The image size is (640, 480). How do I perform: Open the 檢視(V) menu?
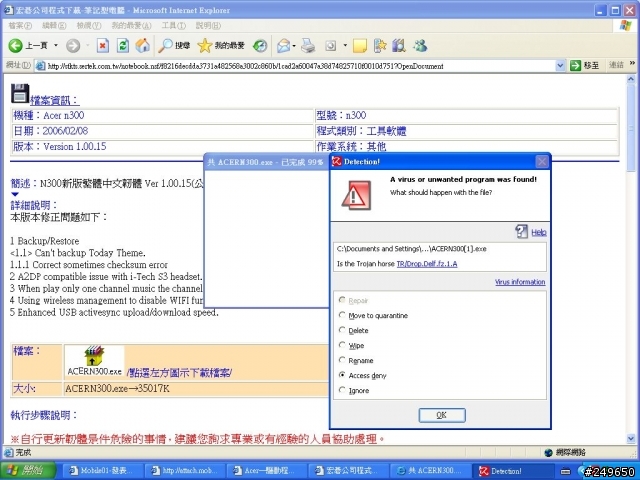(89, 26)
